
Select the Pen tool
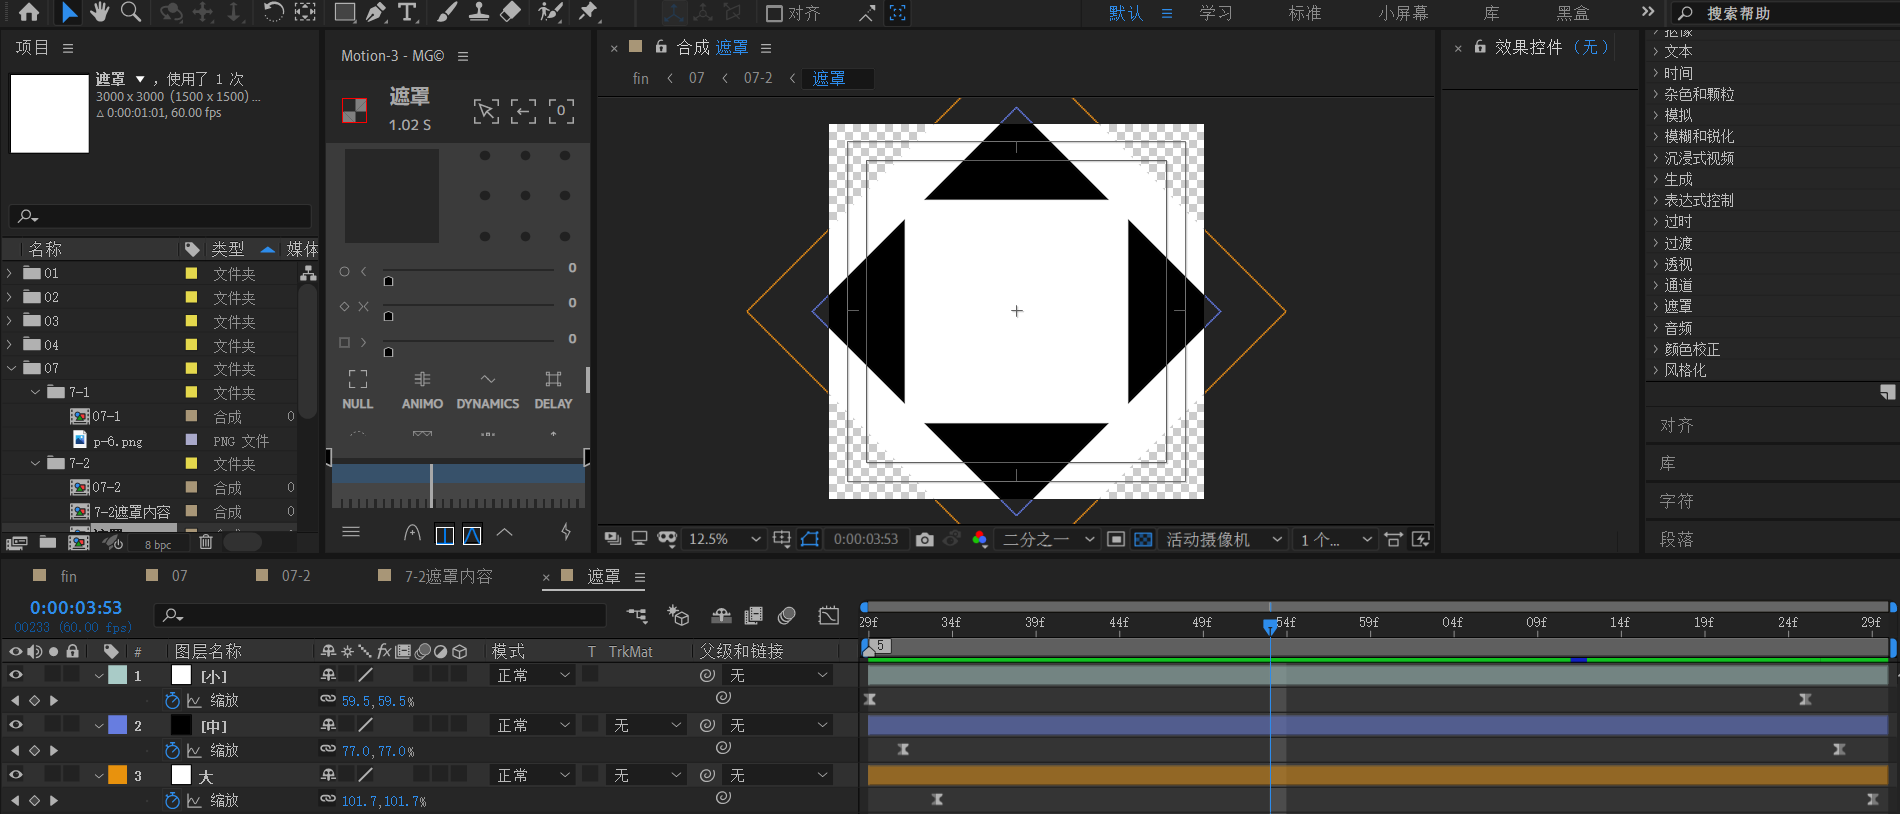tap(376, 12)
